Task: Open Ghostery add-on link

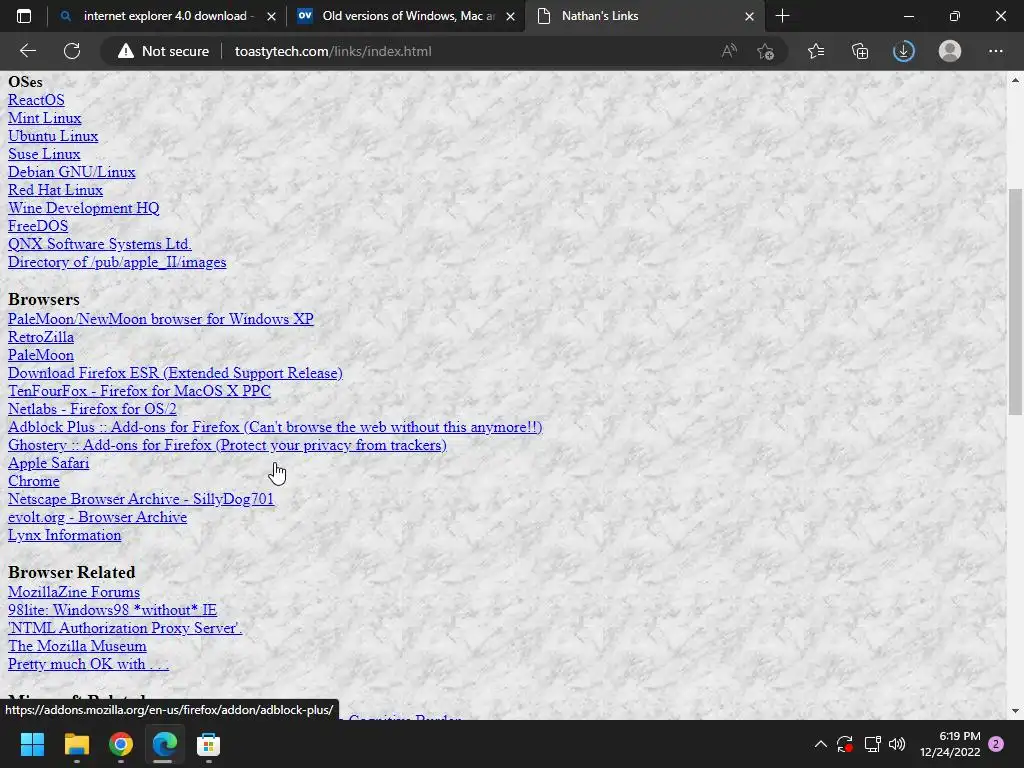Action: [x=227, y=445]
